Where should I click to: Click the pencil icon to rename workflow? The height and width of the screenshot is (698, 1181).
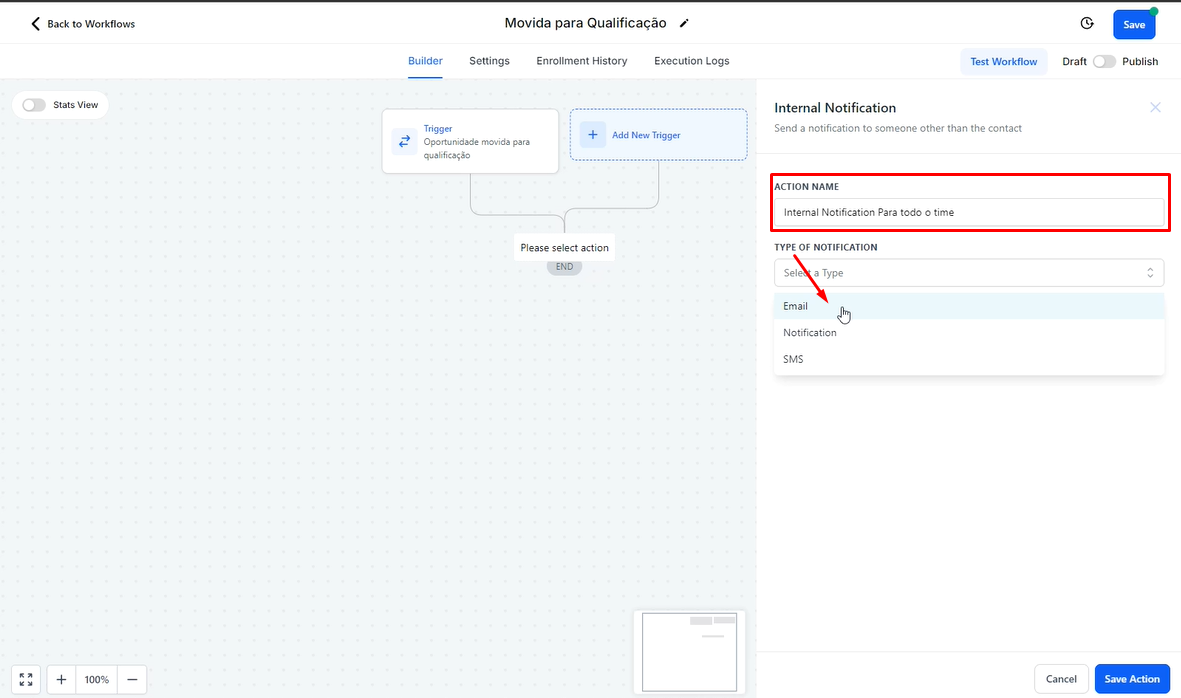pos(684,23)
